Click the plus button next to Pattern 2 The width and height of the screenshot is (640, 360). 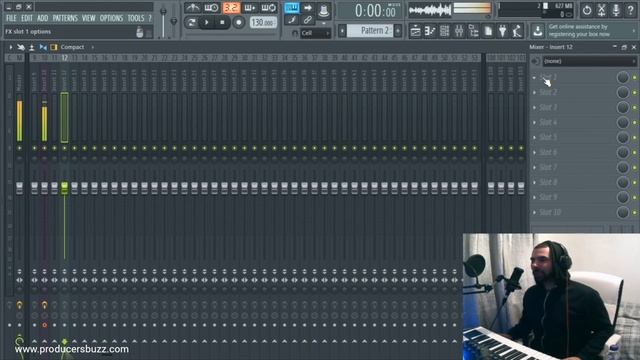pyautogui.click(x=398, y=31)
